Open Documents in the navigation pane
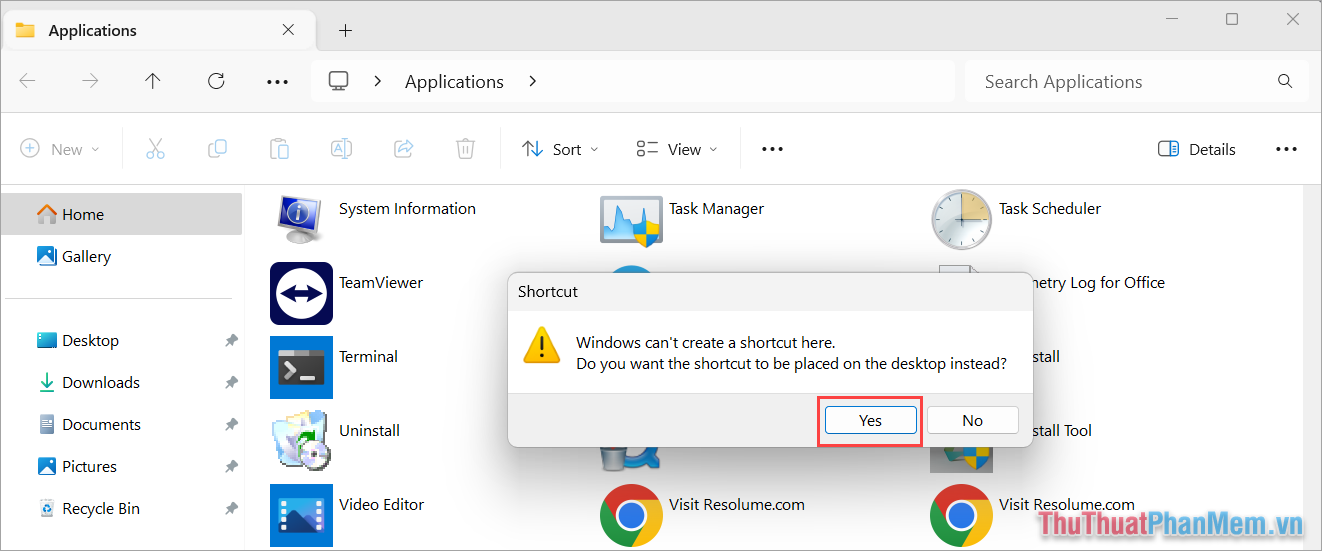1322x551 pixels. click(121, 424)
